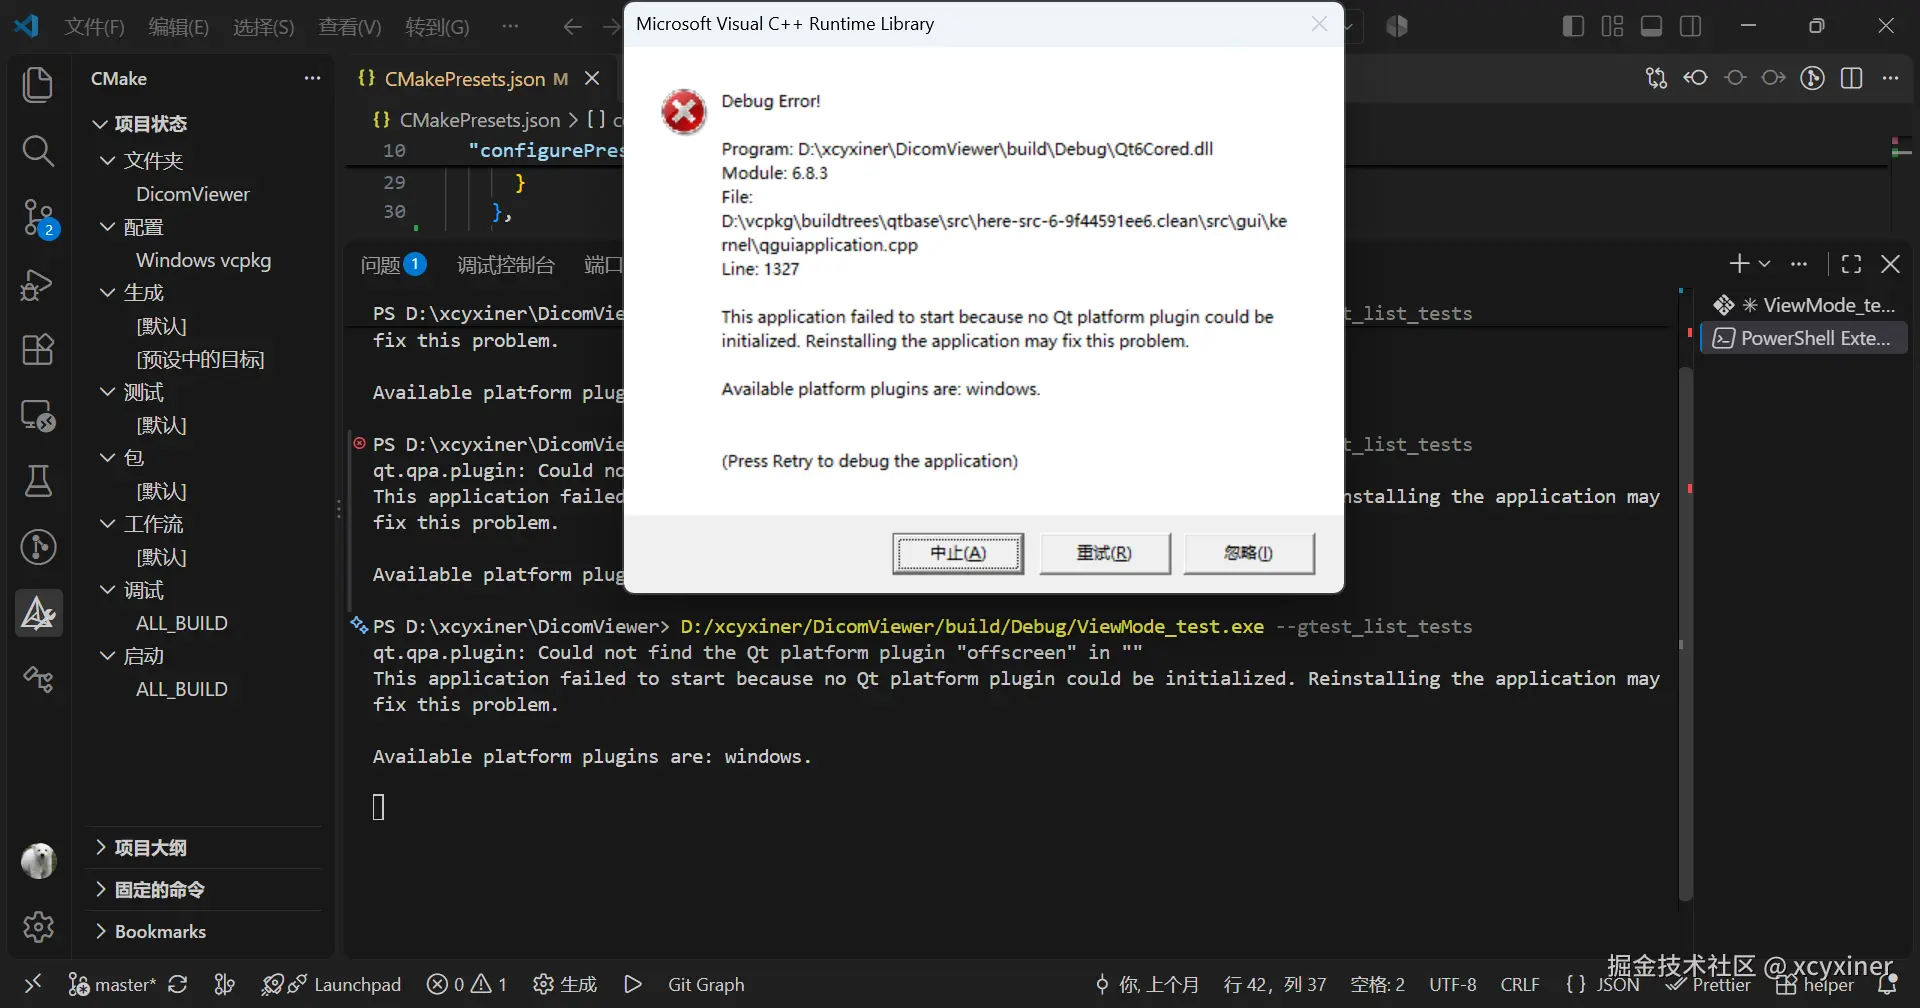The width and height of the screenshot is (1920, 1008).
Task: Open the new terminal dropdown arrow
Action: point(1765,264)
